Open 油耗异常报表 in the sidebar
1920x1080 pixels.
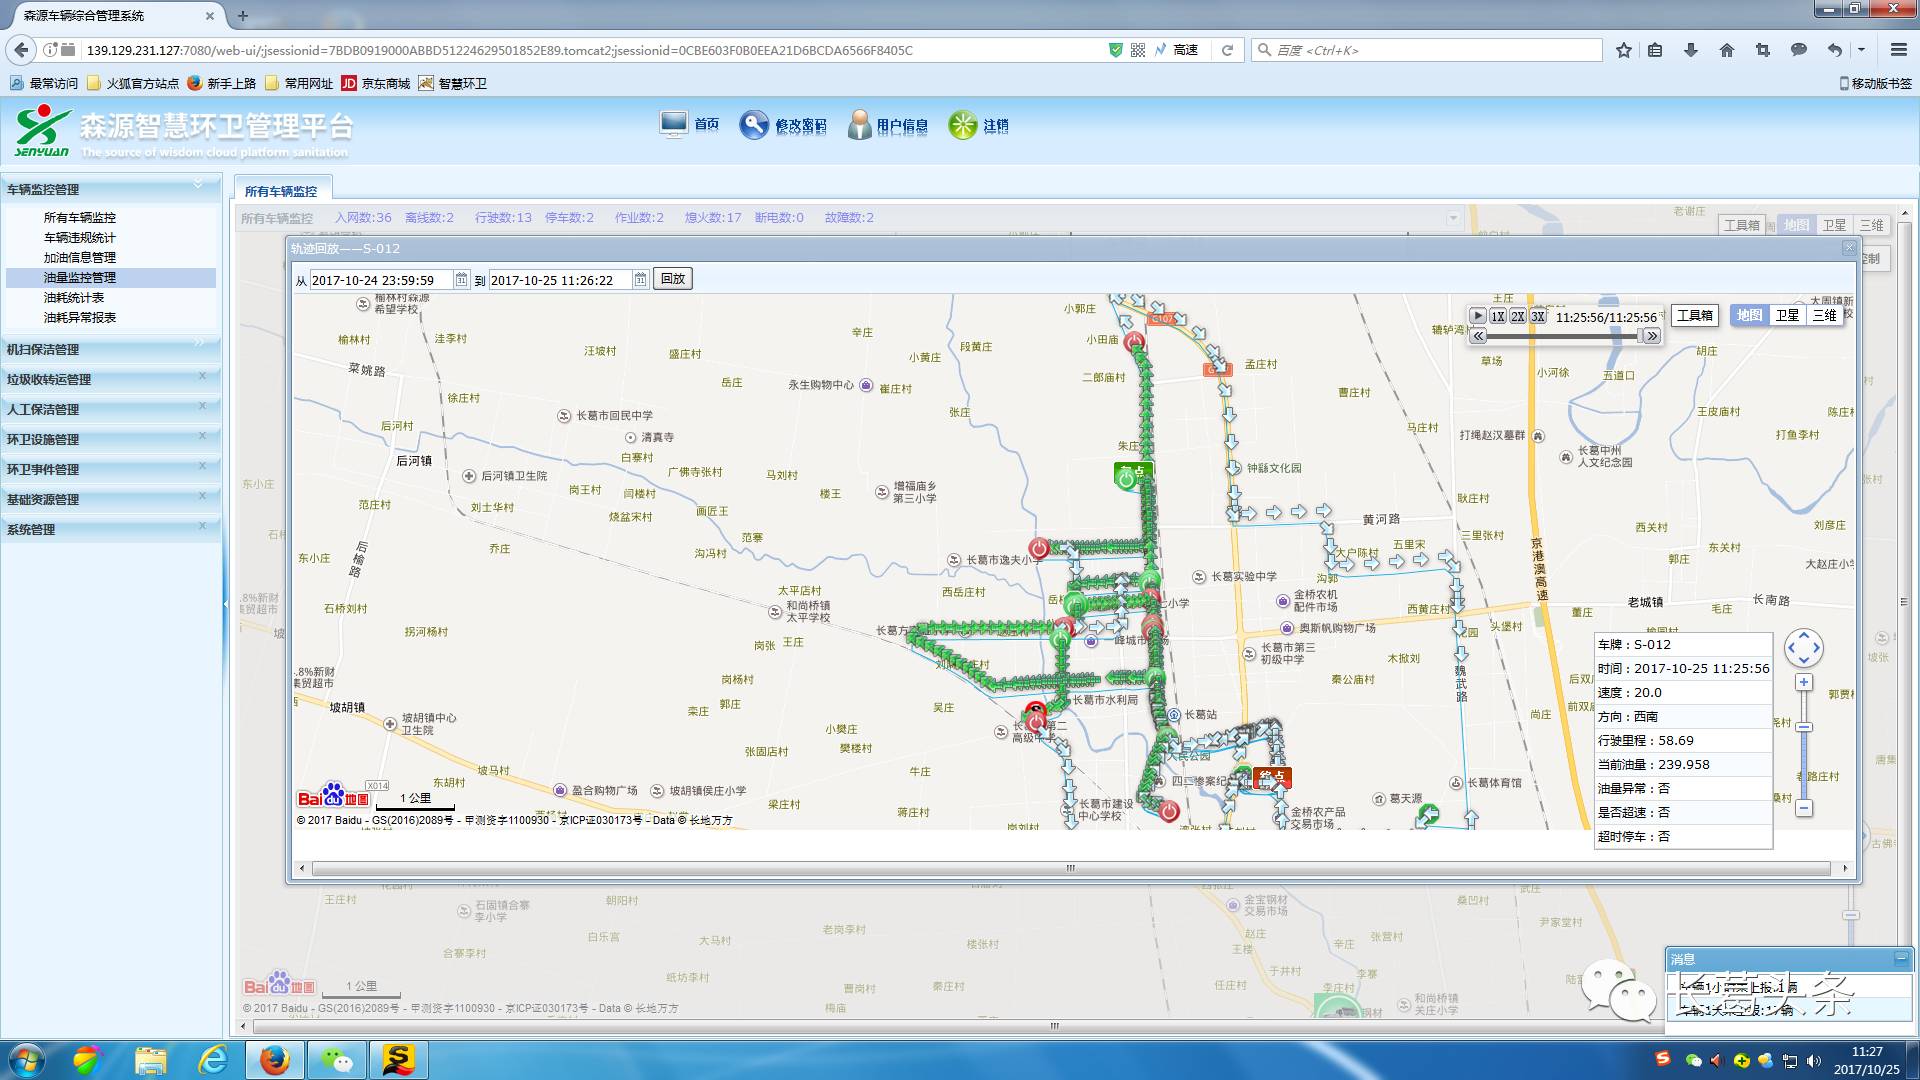80,317
